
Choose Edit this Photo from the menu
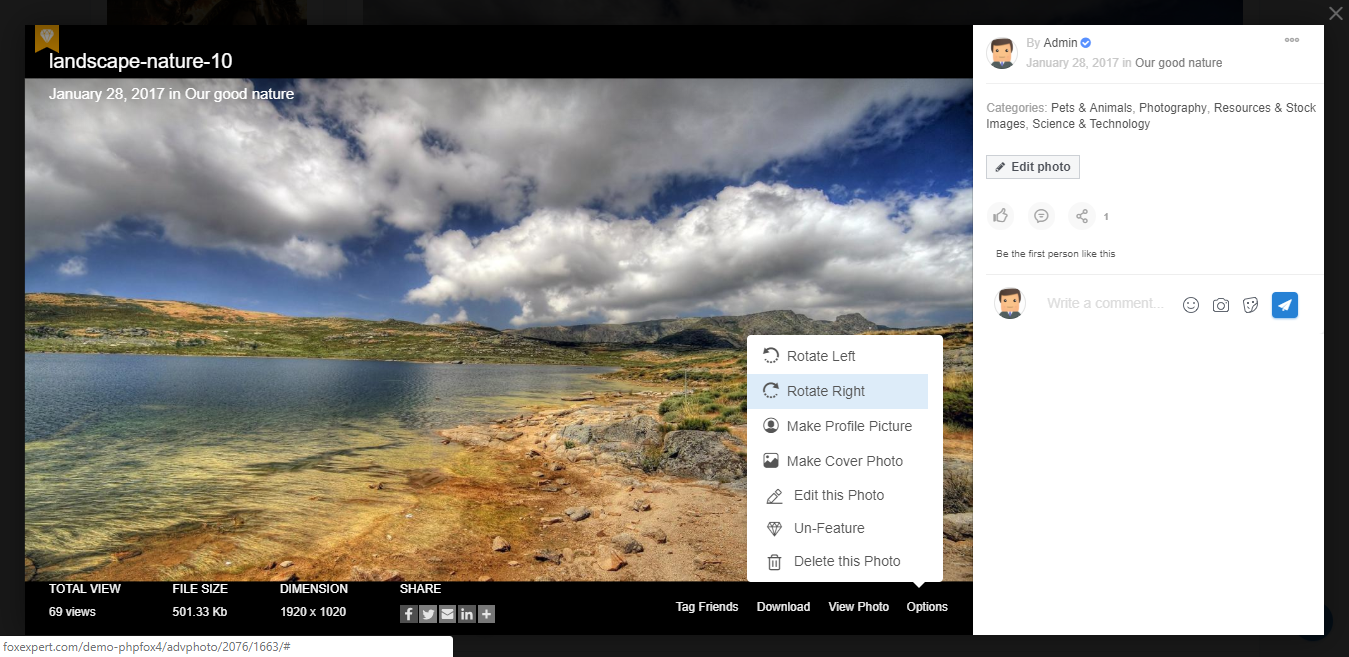(837, 495)
